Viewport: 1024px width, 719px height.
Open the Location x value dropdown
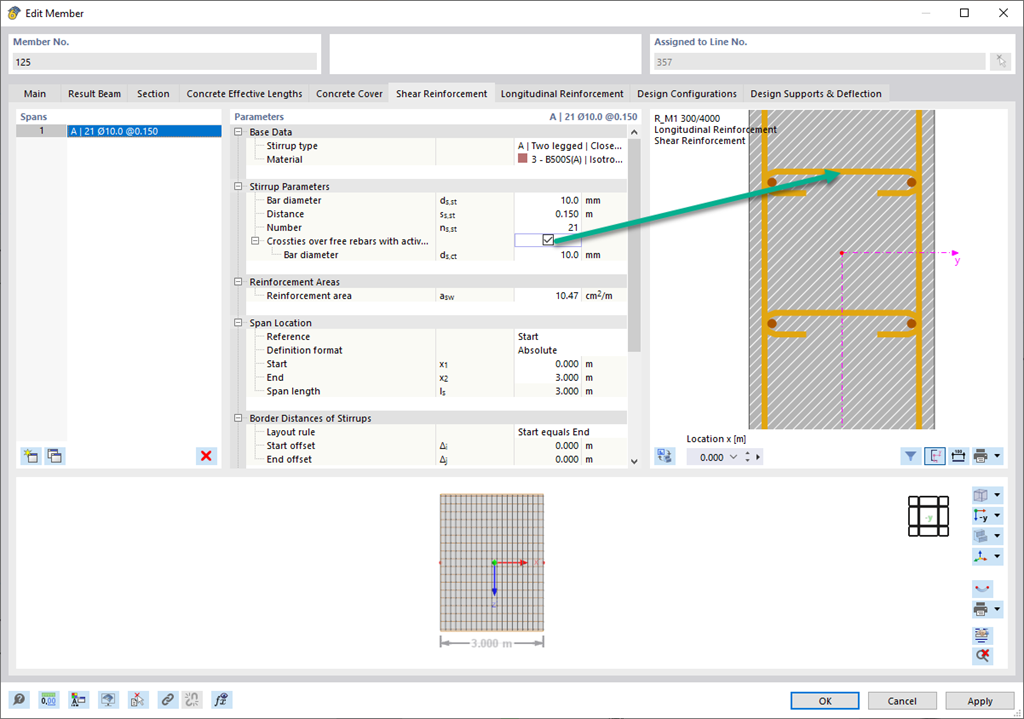733,457
